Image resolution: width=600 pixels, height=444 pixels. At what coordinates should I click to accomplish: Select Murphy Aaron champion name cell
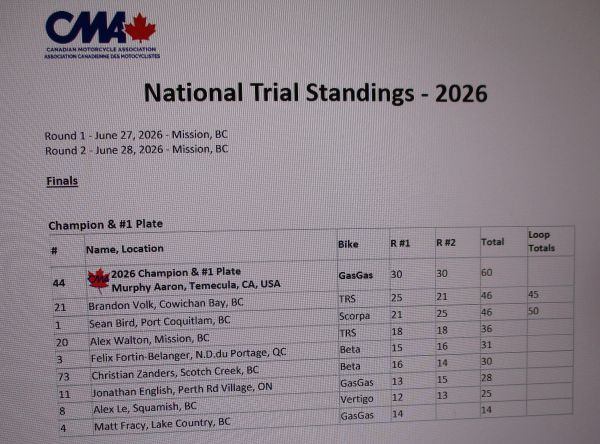click(x=196, y=286)
